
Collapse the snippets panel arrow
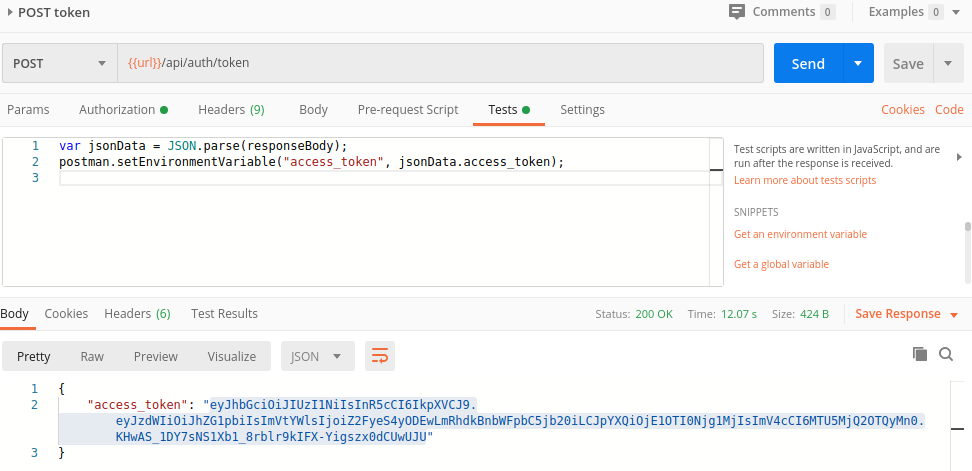click(959, 157)
